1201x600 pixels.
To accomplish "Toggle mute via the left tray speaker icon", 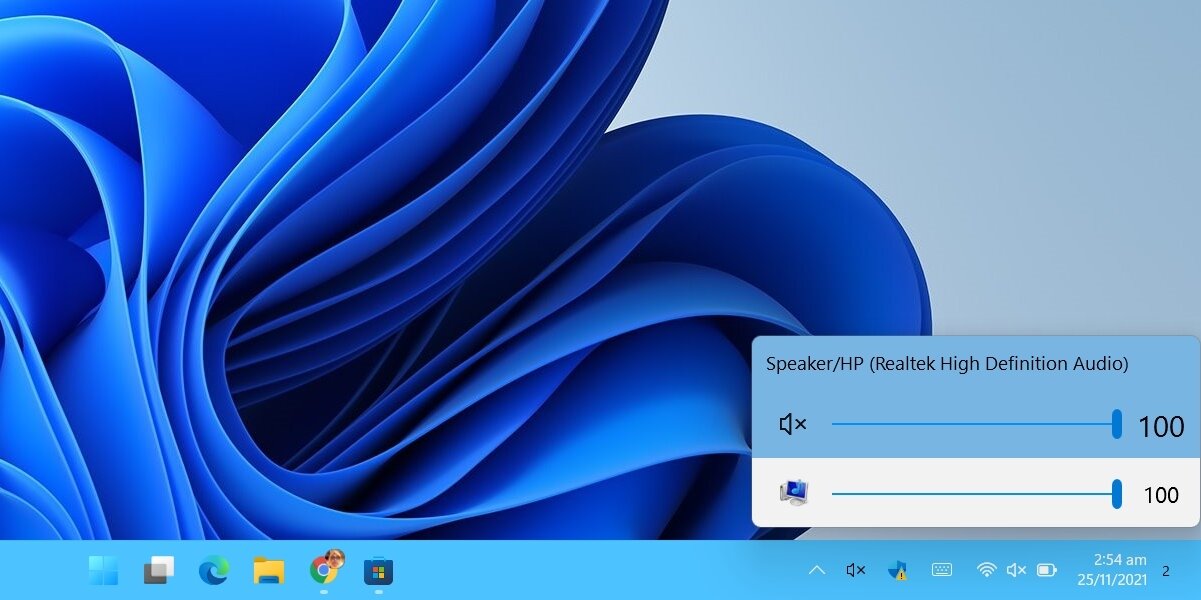I will click(x=855, y=570).
